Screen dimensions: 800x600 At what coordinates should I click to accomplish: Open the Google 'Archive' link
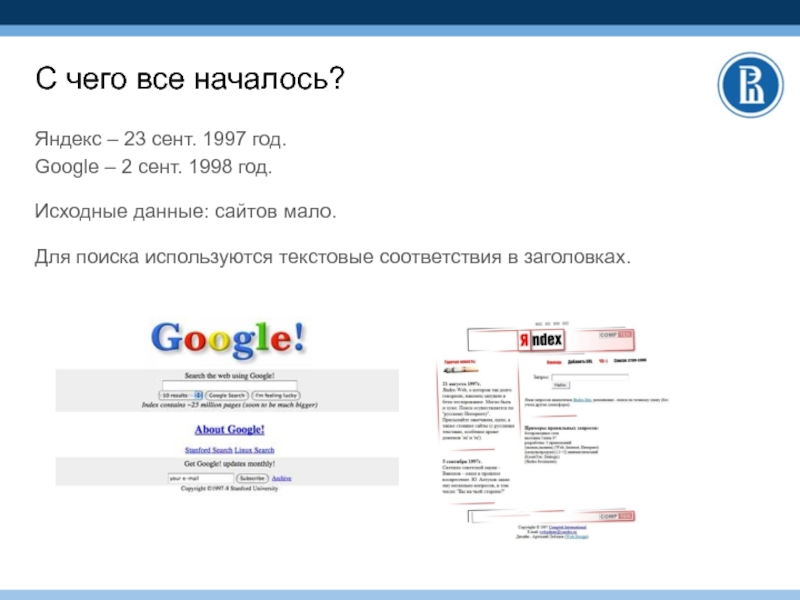point(282,479)
